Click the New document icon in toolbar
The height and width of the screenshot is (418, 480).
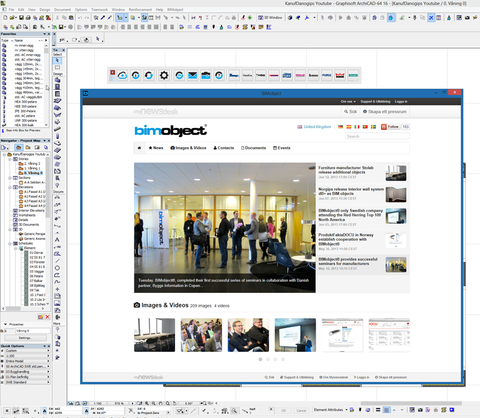point(5,18)
